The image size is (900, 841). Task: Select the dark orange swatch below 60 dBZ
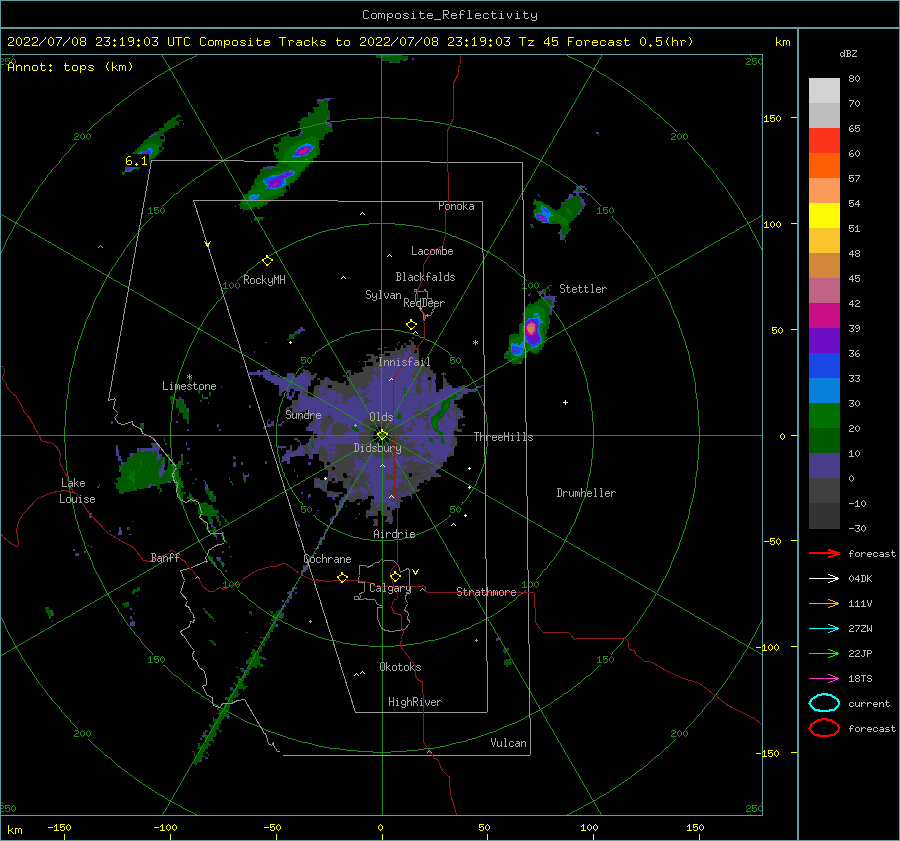pyautogui.click(x=824, y=165)
